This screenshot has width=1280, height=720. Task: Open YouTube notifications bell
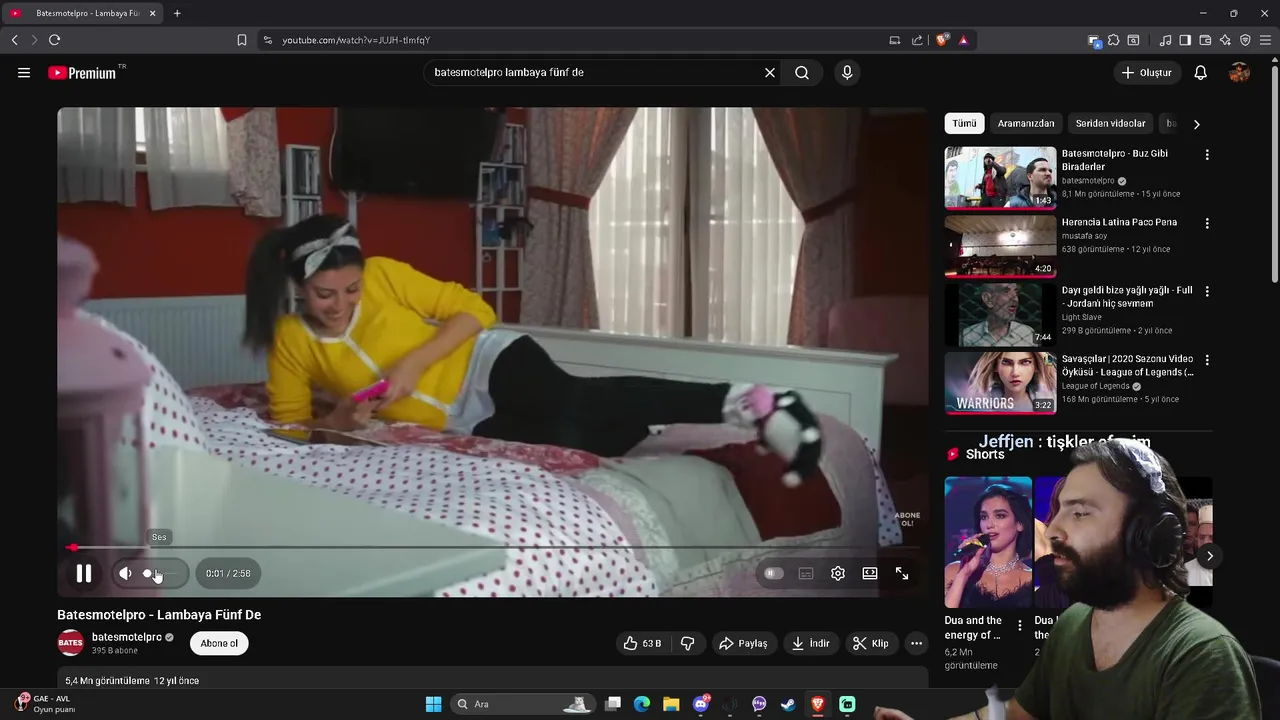(x=1201, y=72)
